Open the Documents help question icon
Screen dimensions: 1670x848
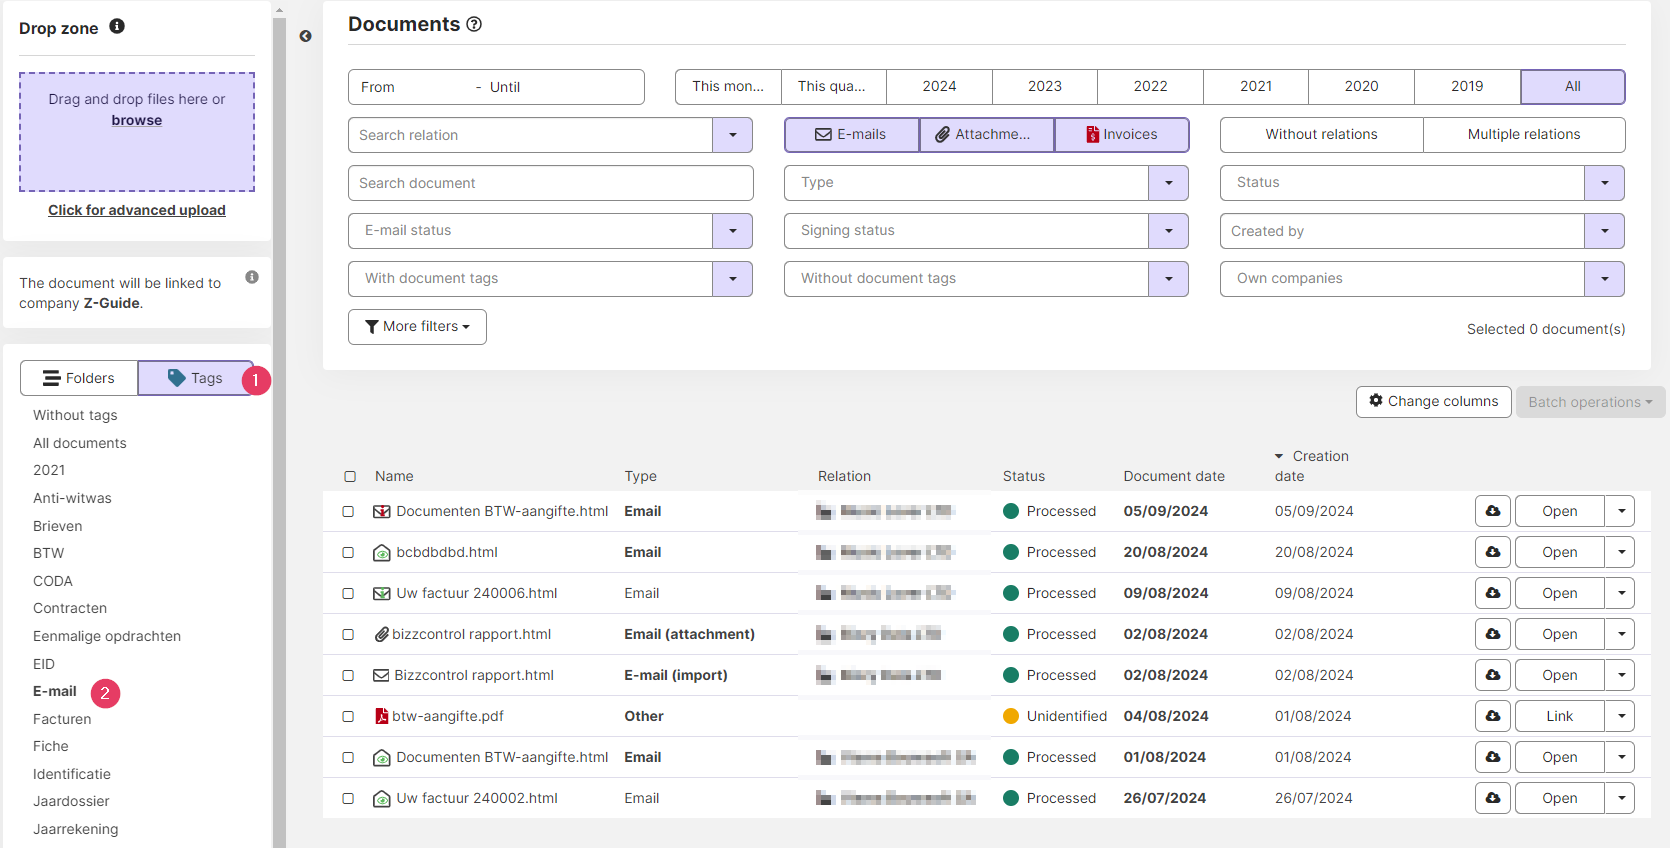(x=474, y=24)
